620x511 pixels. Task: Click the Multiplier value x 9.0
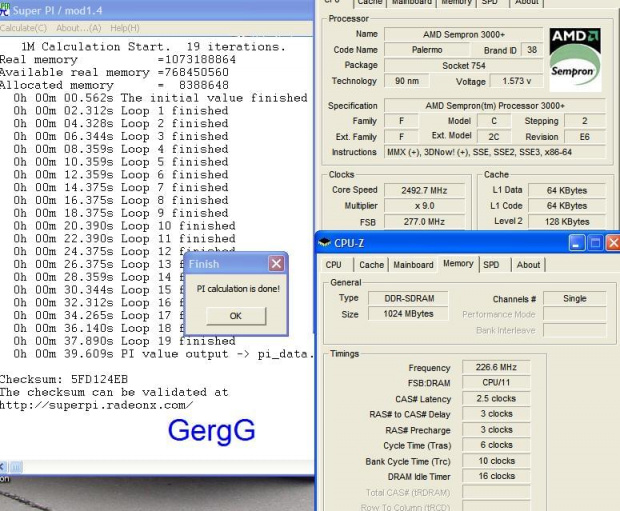pos(424,206)
